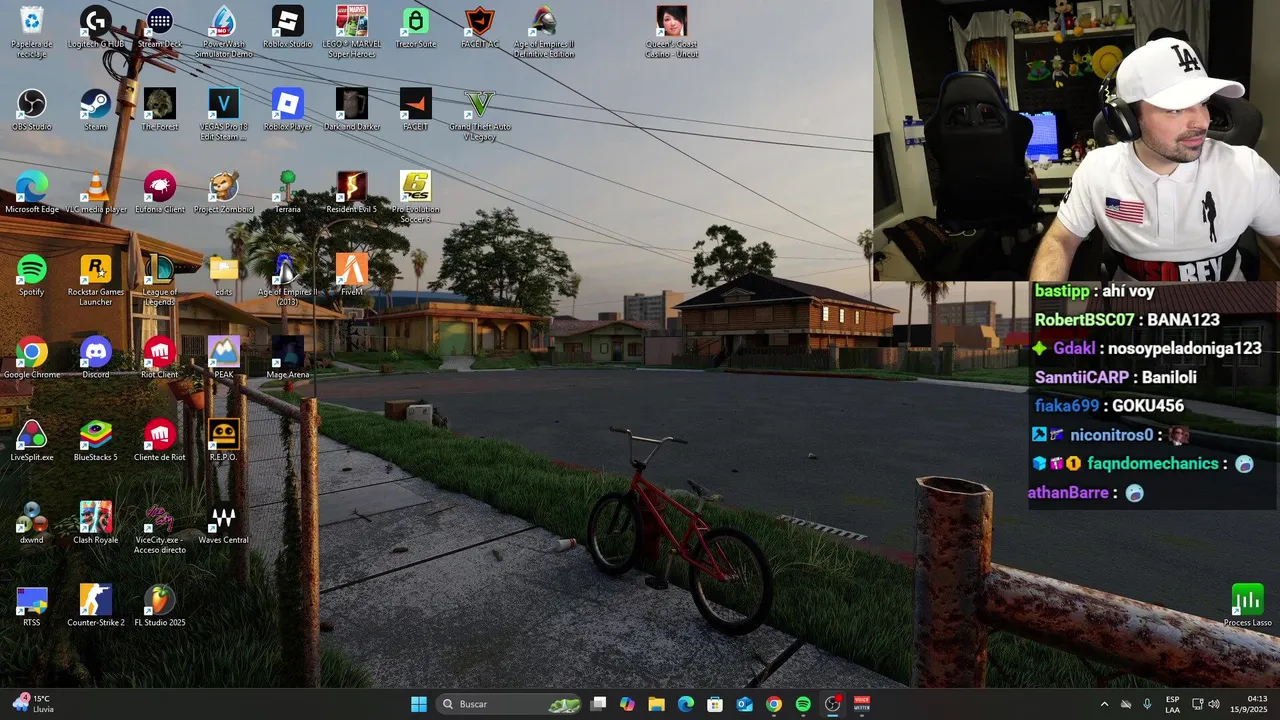Screen dimensions: 1280x720
Task: Select the R.E.P.O. desktop icon
Action: (224, 440)
